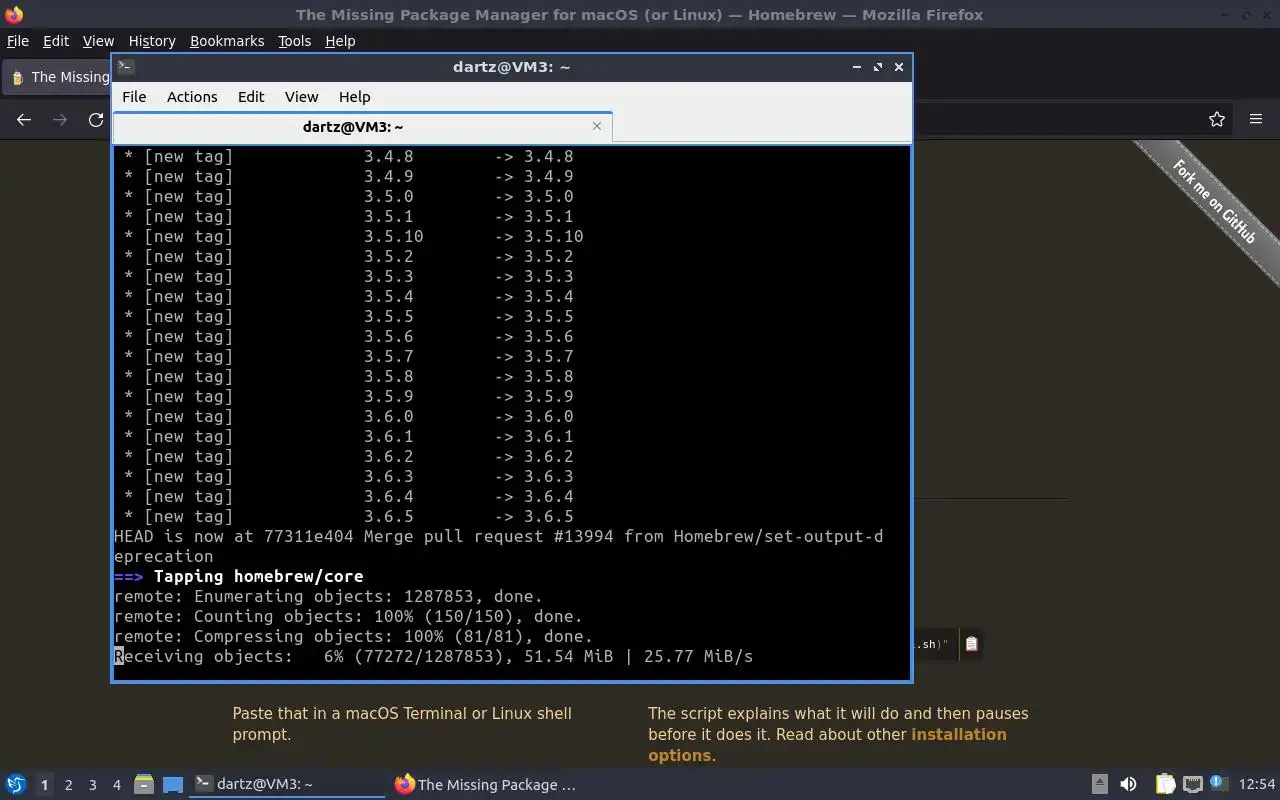
Task: Open Firefox Bookmarks menu
Action: pos(227,41)
